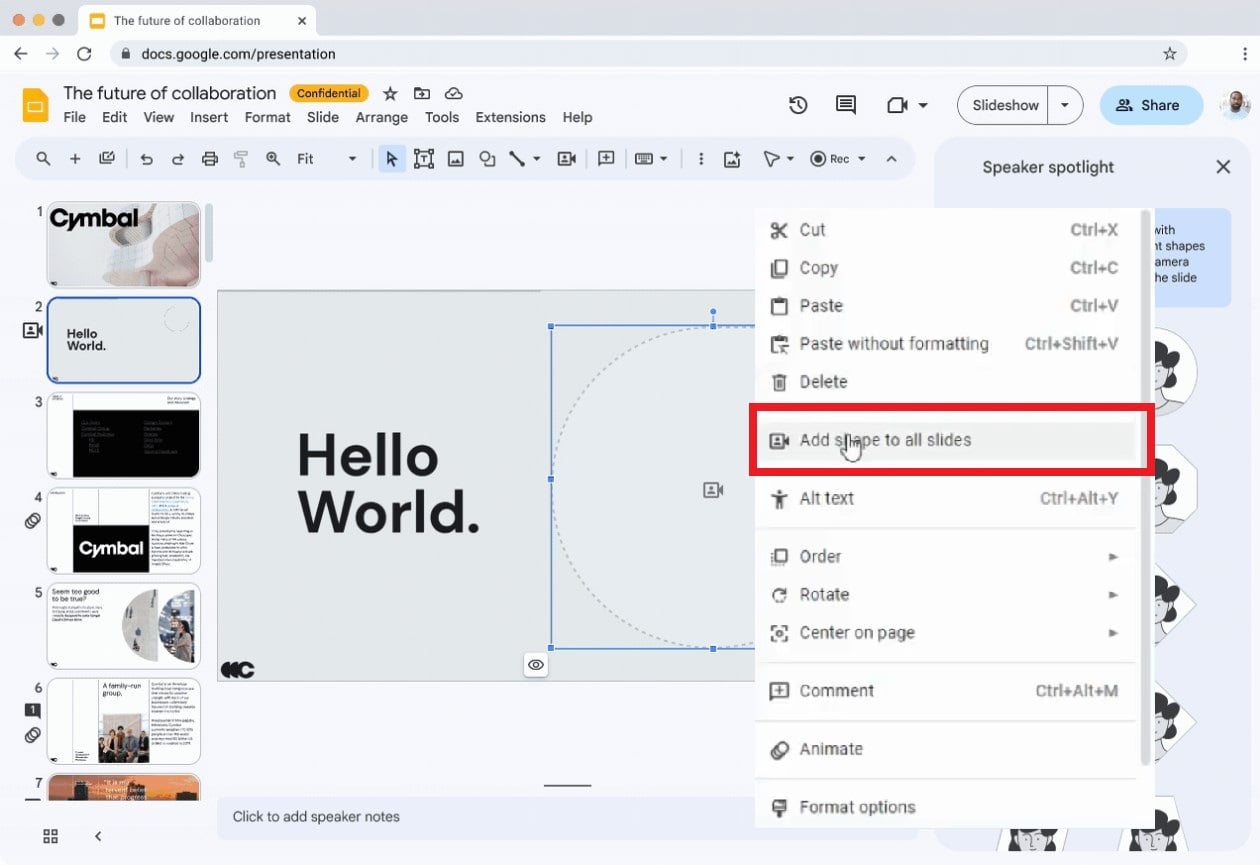Click the Share button
This screenshot has width=1260, height=865.
point(1151,105)
